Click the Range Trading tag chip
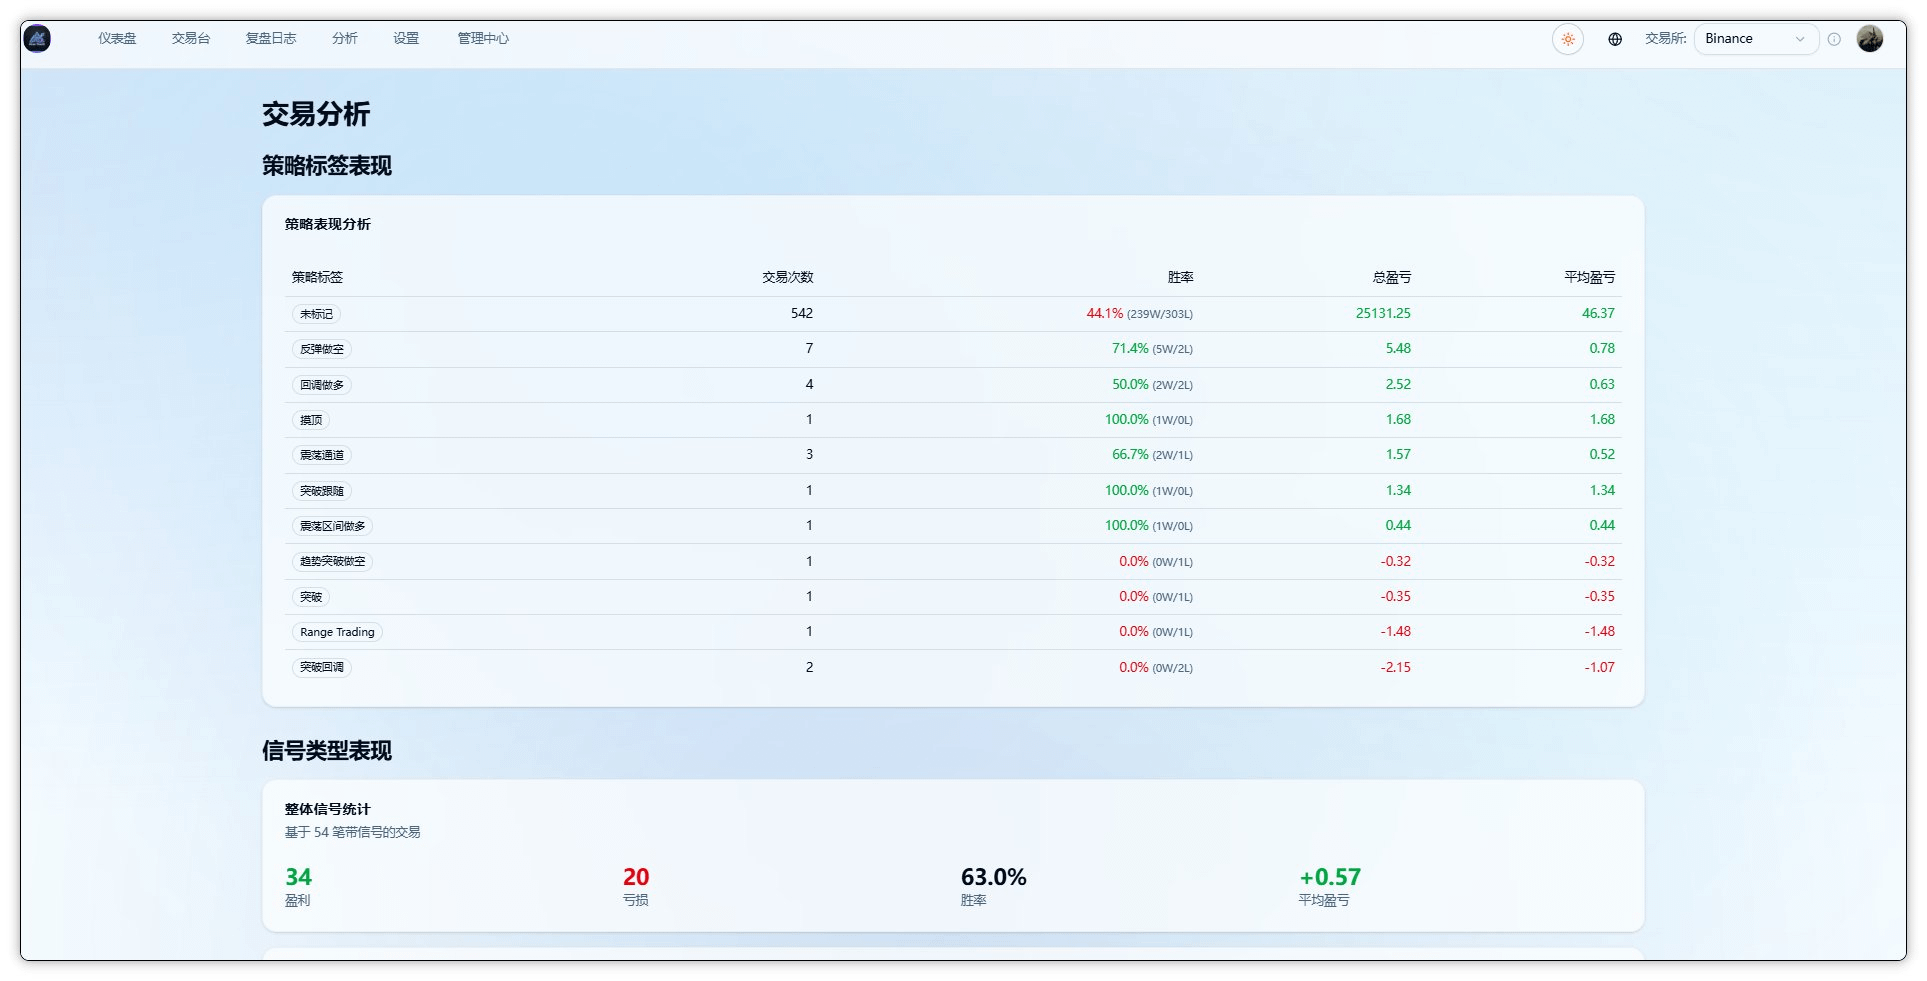The width and height of the screenshot is (1927, 981). (337, 632)
